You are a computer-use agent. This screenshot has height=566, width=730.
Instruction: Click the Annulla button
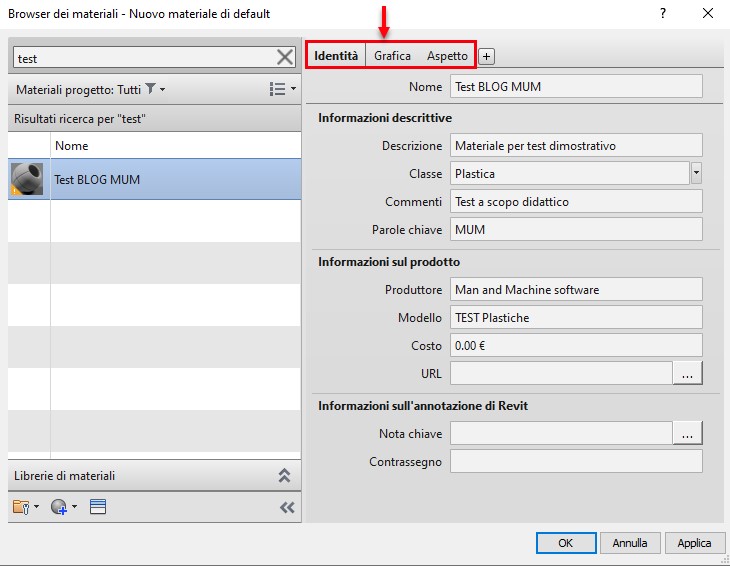tap(630, 543)
